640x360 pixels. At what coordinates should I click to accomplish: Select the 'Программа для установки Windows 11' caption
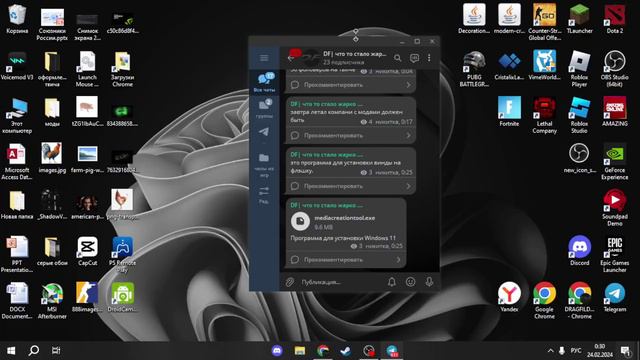[343, 238]
